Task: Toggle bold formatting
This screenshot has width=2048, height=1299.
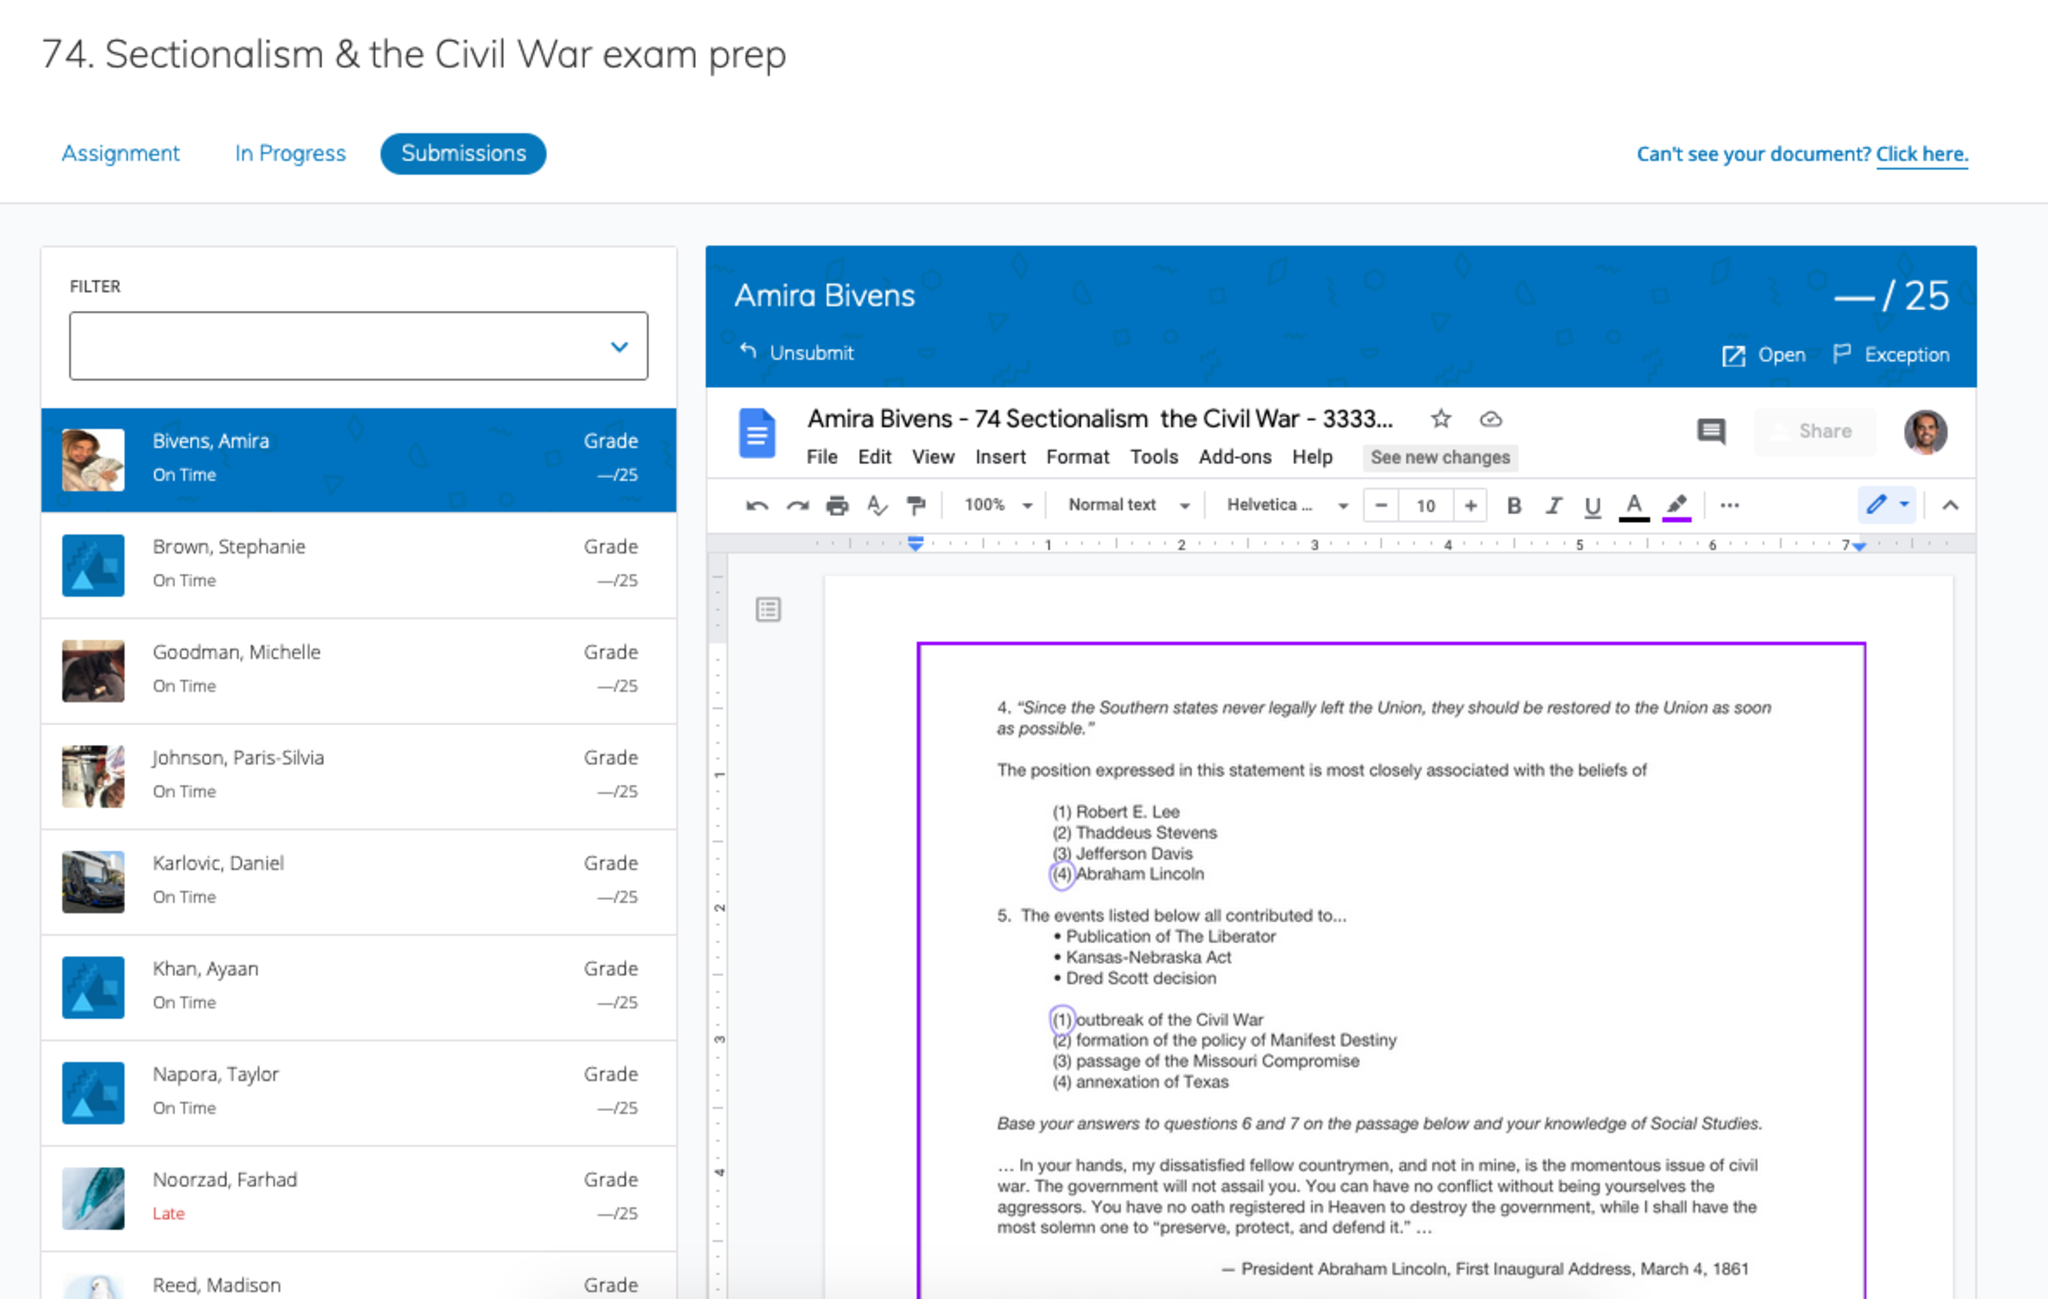Action: pyautogui.click(x=1514, y=506)
